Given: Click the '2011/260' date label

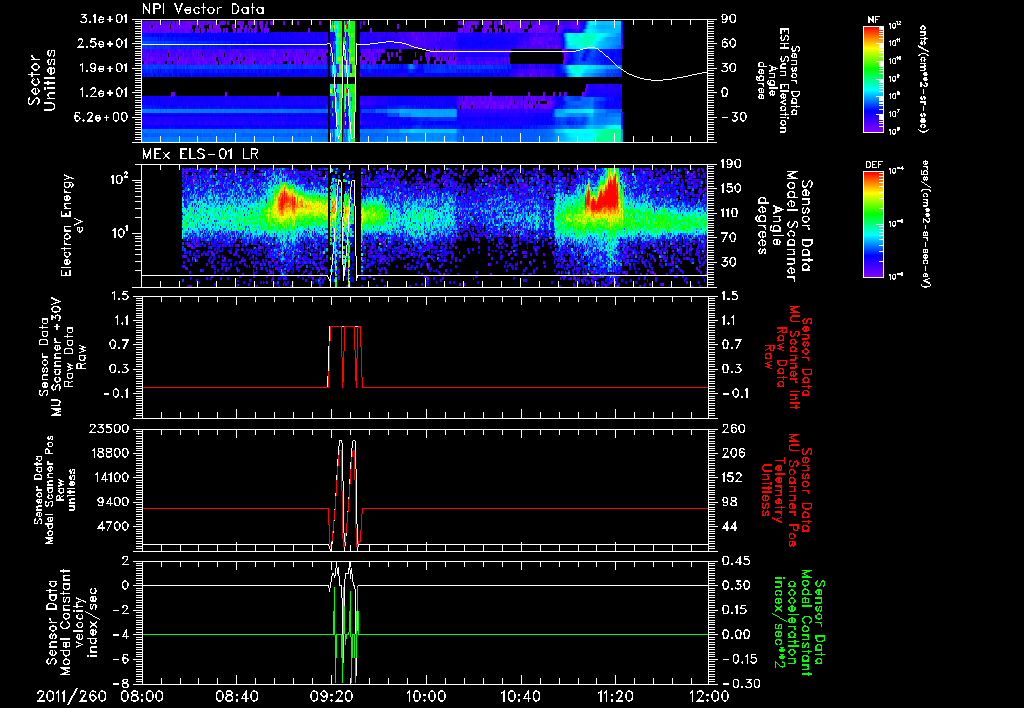Looking at the screenshot, I should 71,696.
